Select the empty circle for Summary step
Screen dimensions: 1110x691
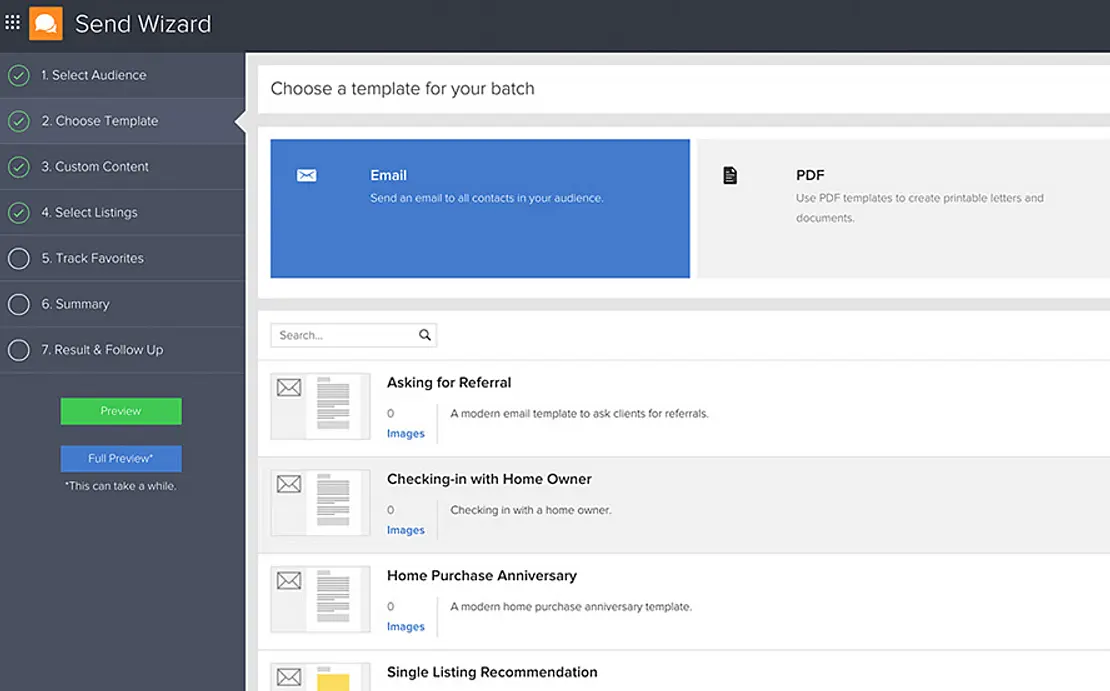pyautogui.click(x=18, y=305)
